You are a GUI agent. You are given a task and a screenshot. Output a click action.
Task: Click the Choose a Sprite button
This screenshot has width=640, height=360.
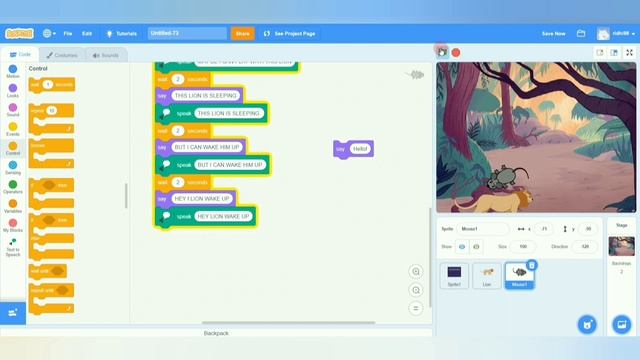587,324
